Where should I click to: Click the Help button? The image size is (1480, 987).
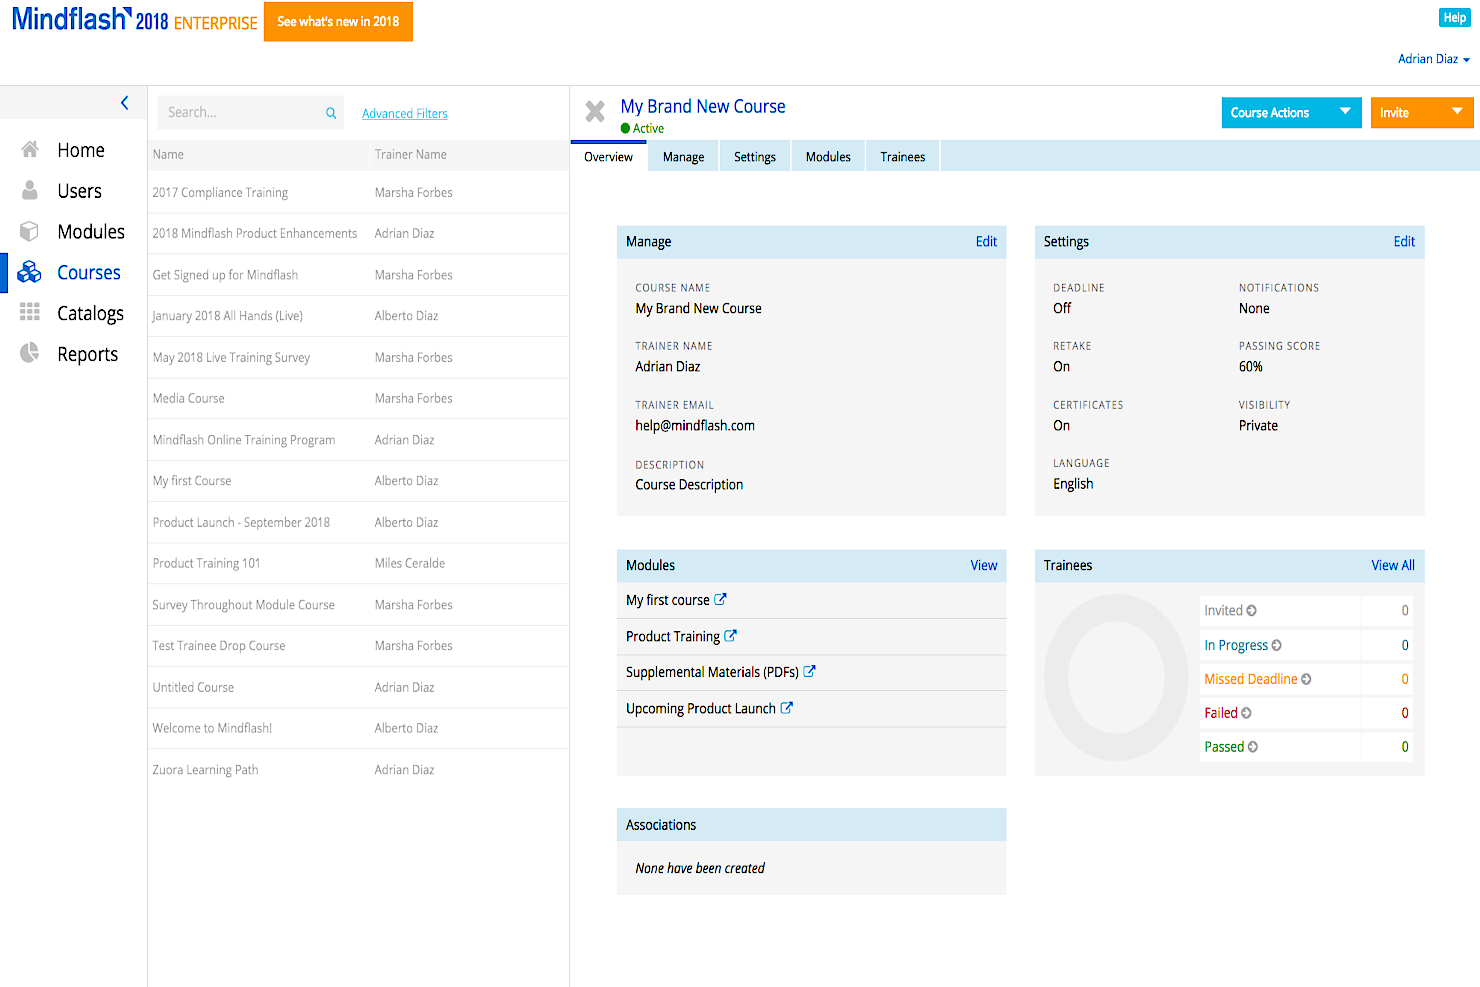(x=1454, y=18)
